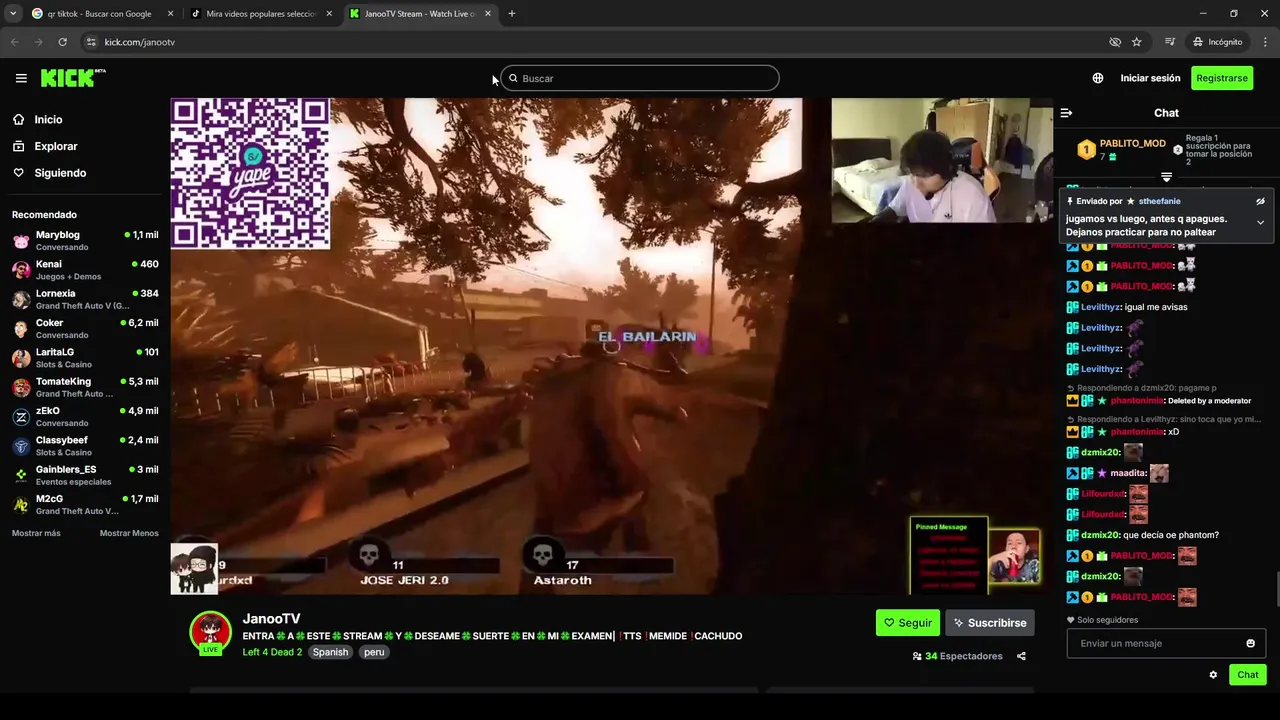Viewport: 1280px width, 720px height.
Task: Click the Registrarse button
Action: 1222,78
